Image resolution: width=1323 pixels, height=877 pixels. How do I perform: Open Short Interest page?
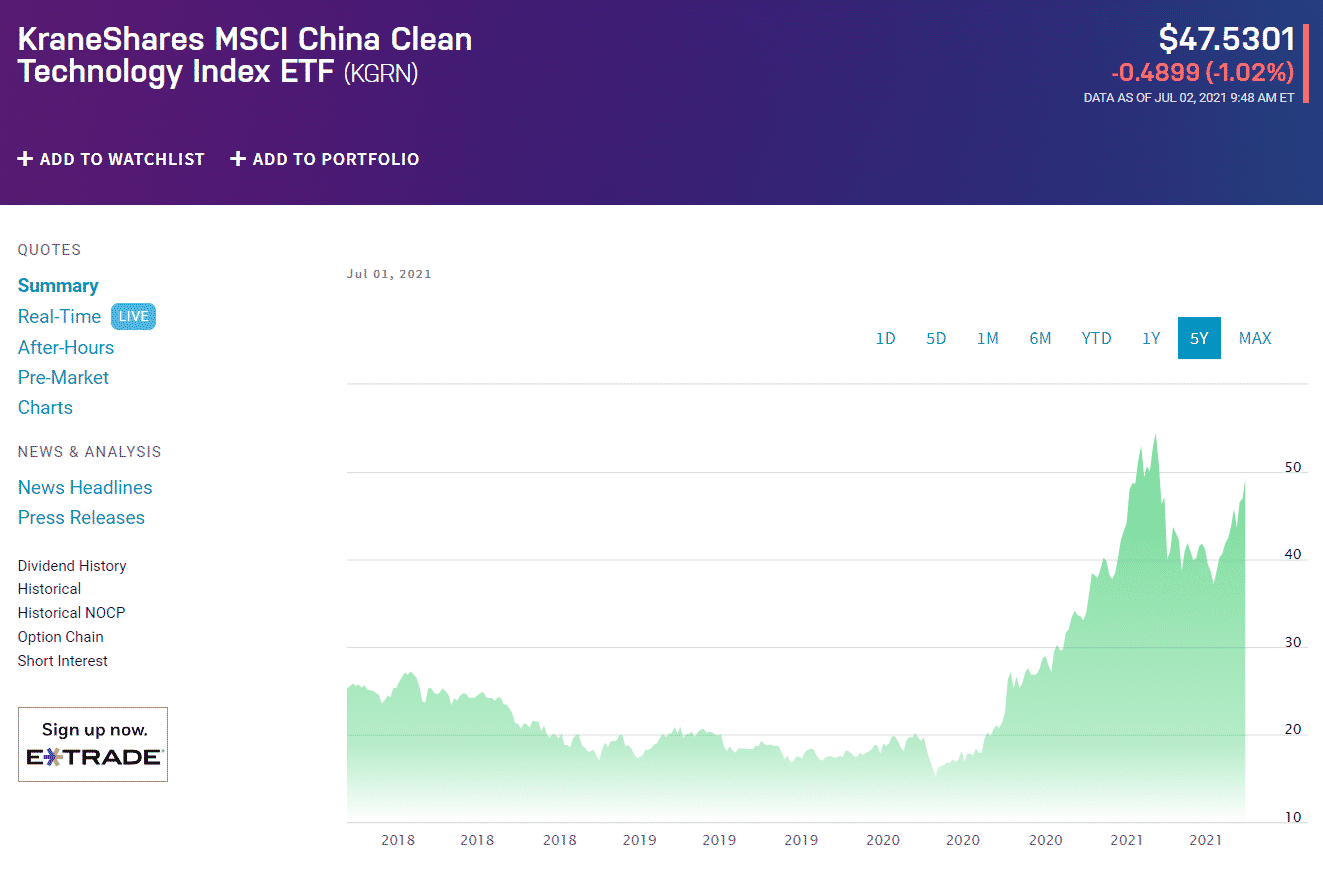click(63, 661)
